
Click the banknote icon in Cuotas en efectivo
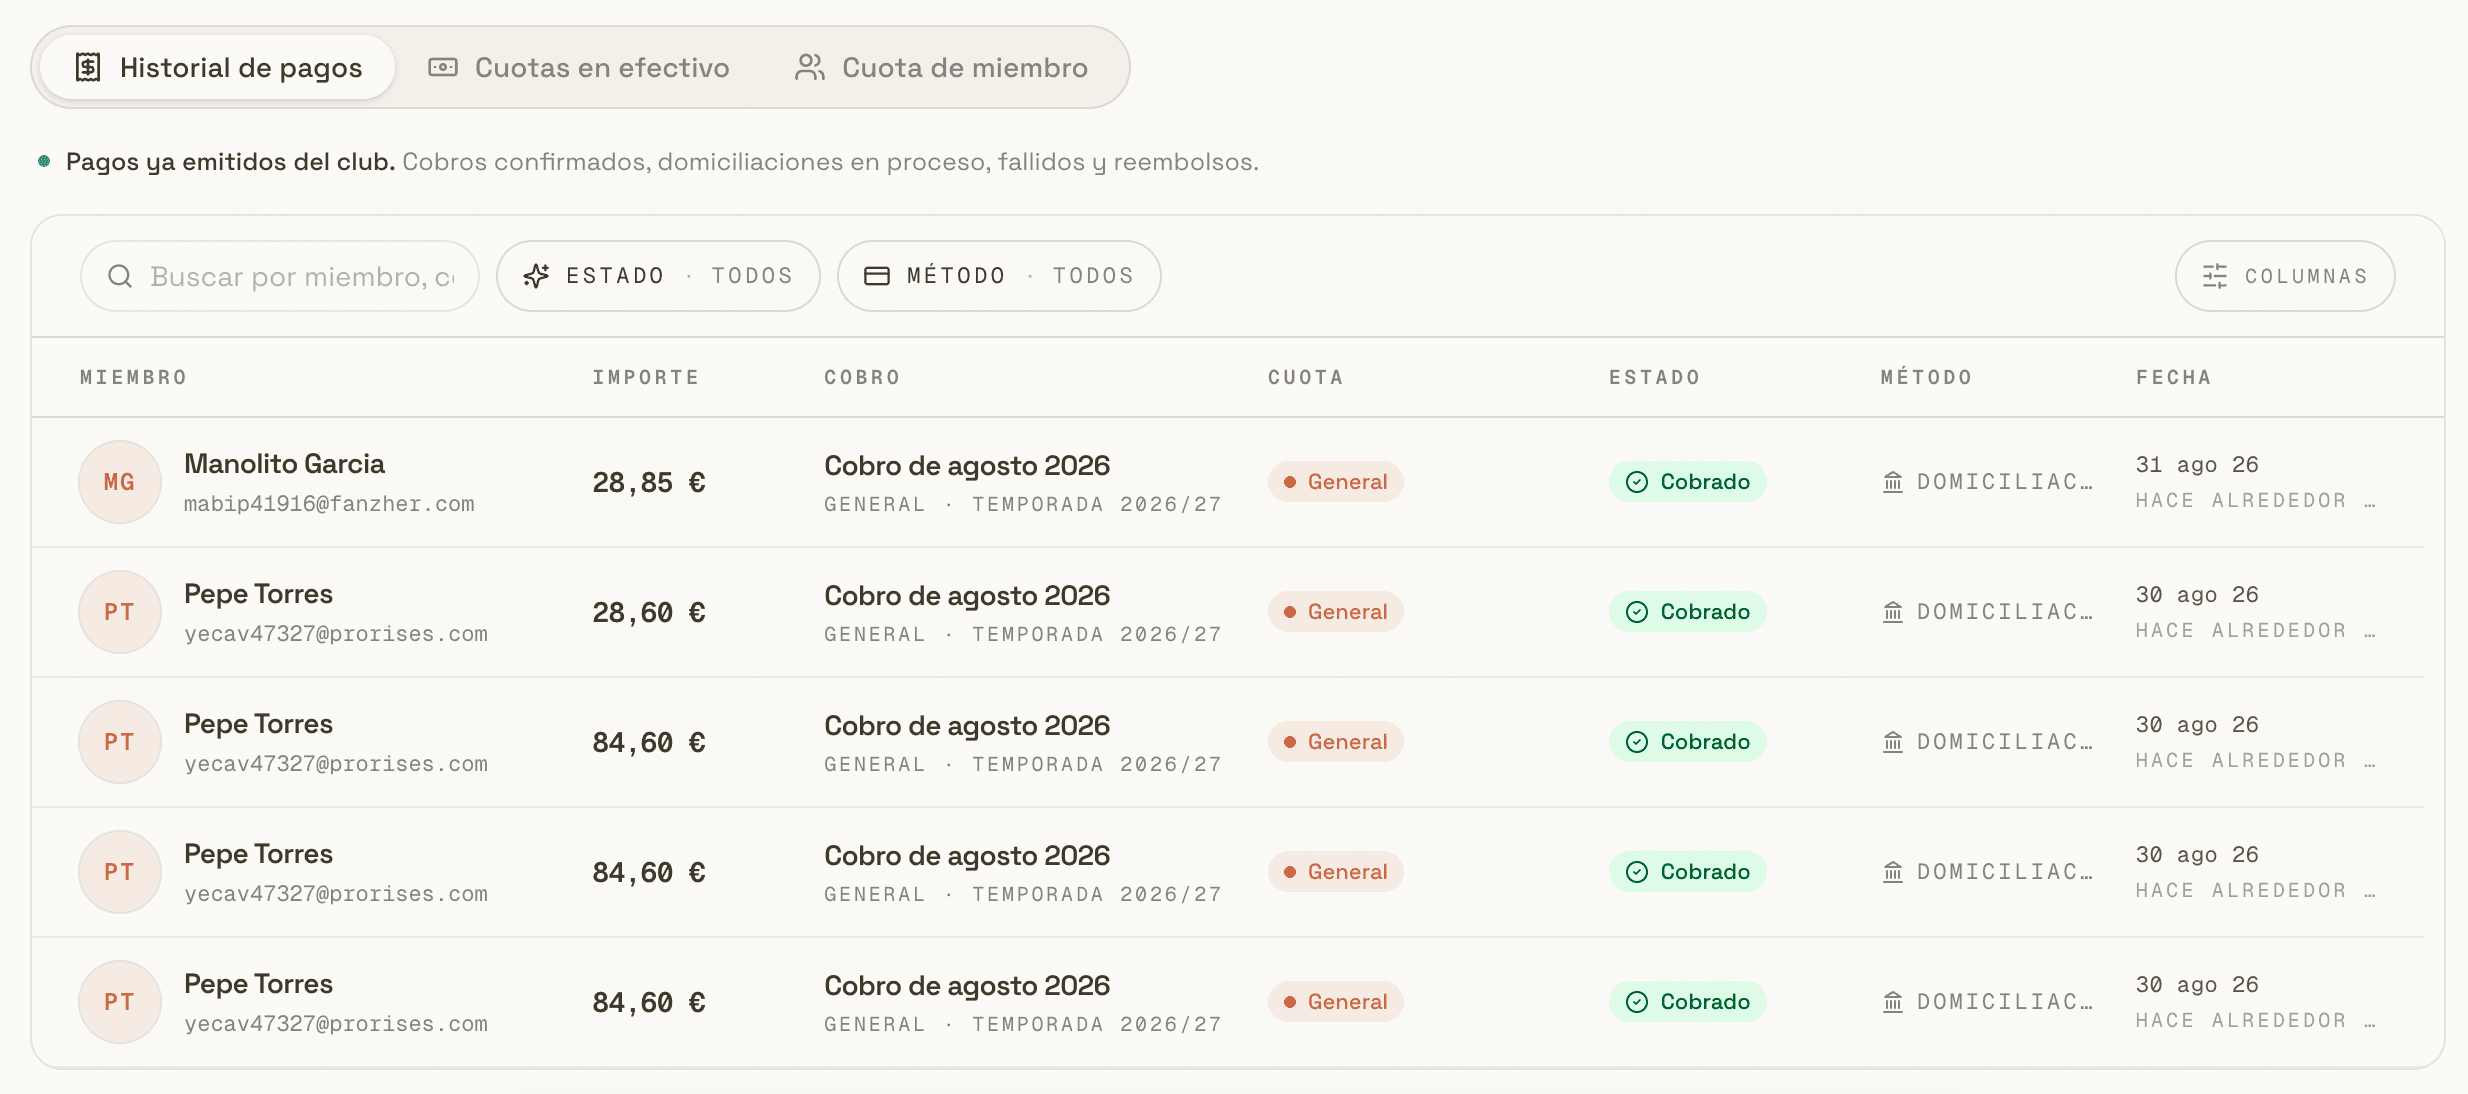tap(443, 67)
